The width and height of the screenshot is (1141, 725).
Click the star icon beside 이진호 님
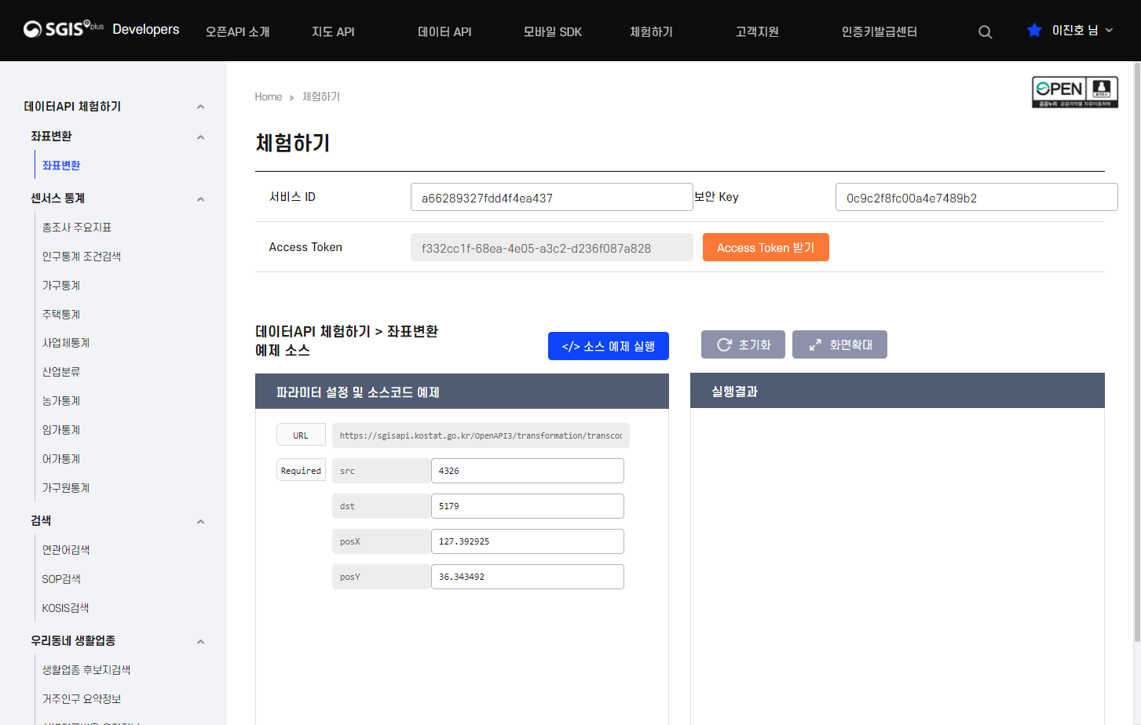[x=1033, y=30]
